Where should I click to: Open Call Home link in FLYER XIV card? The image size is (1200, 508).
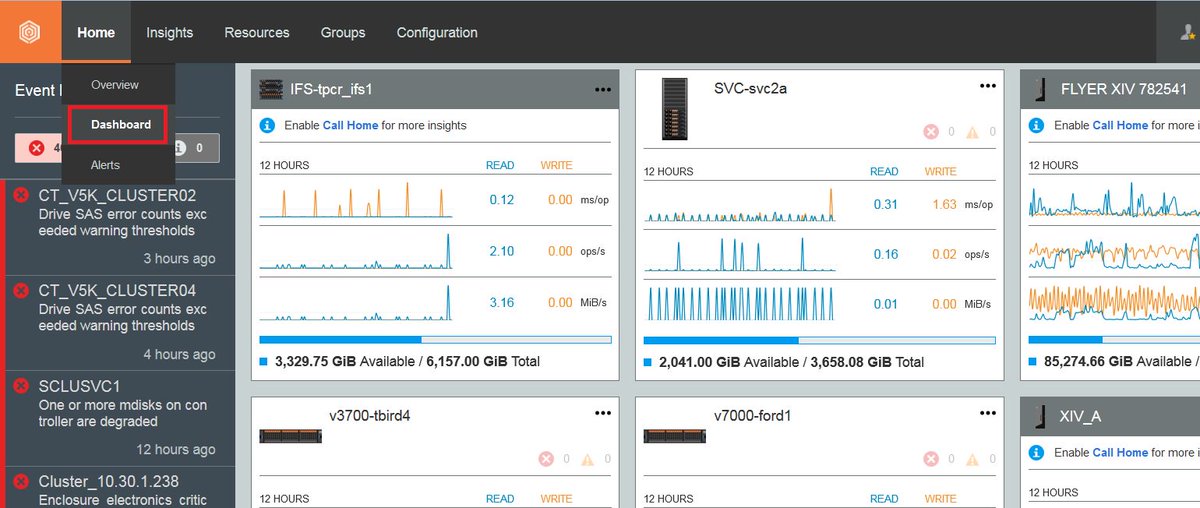tap(1120, 125)
